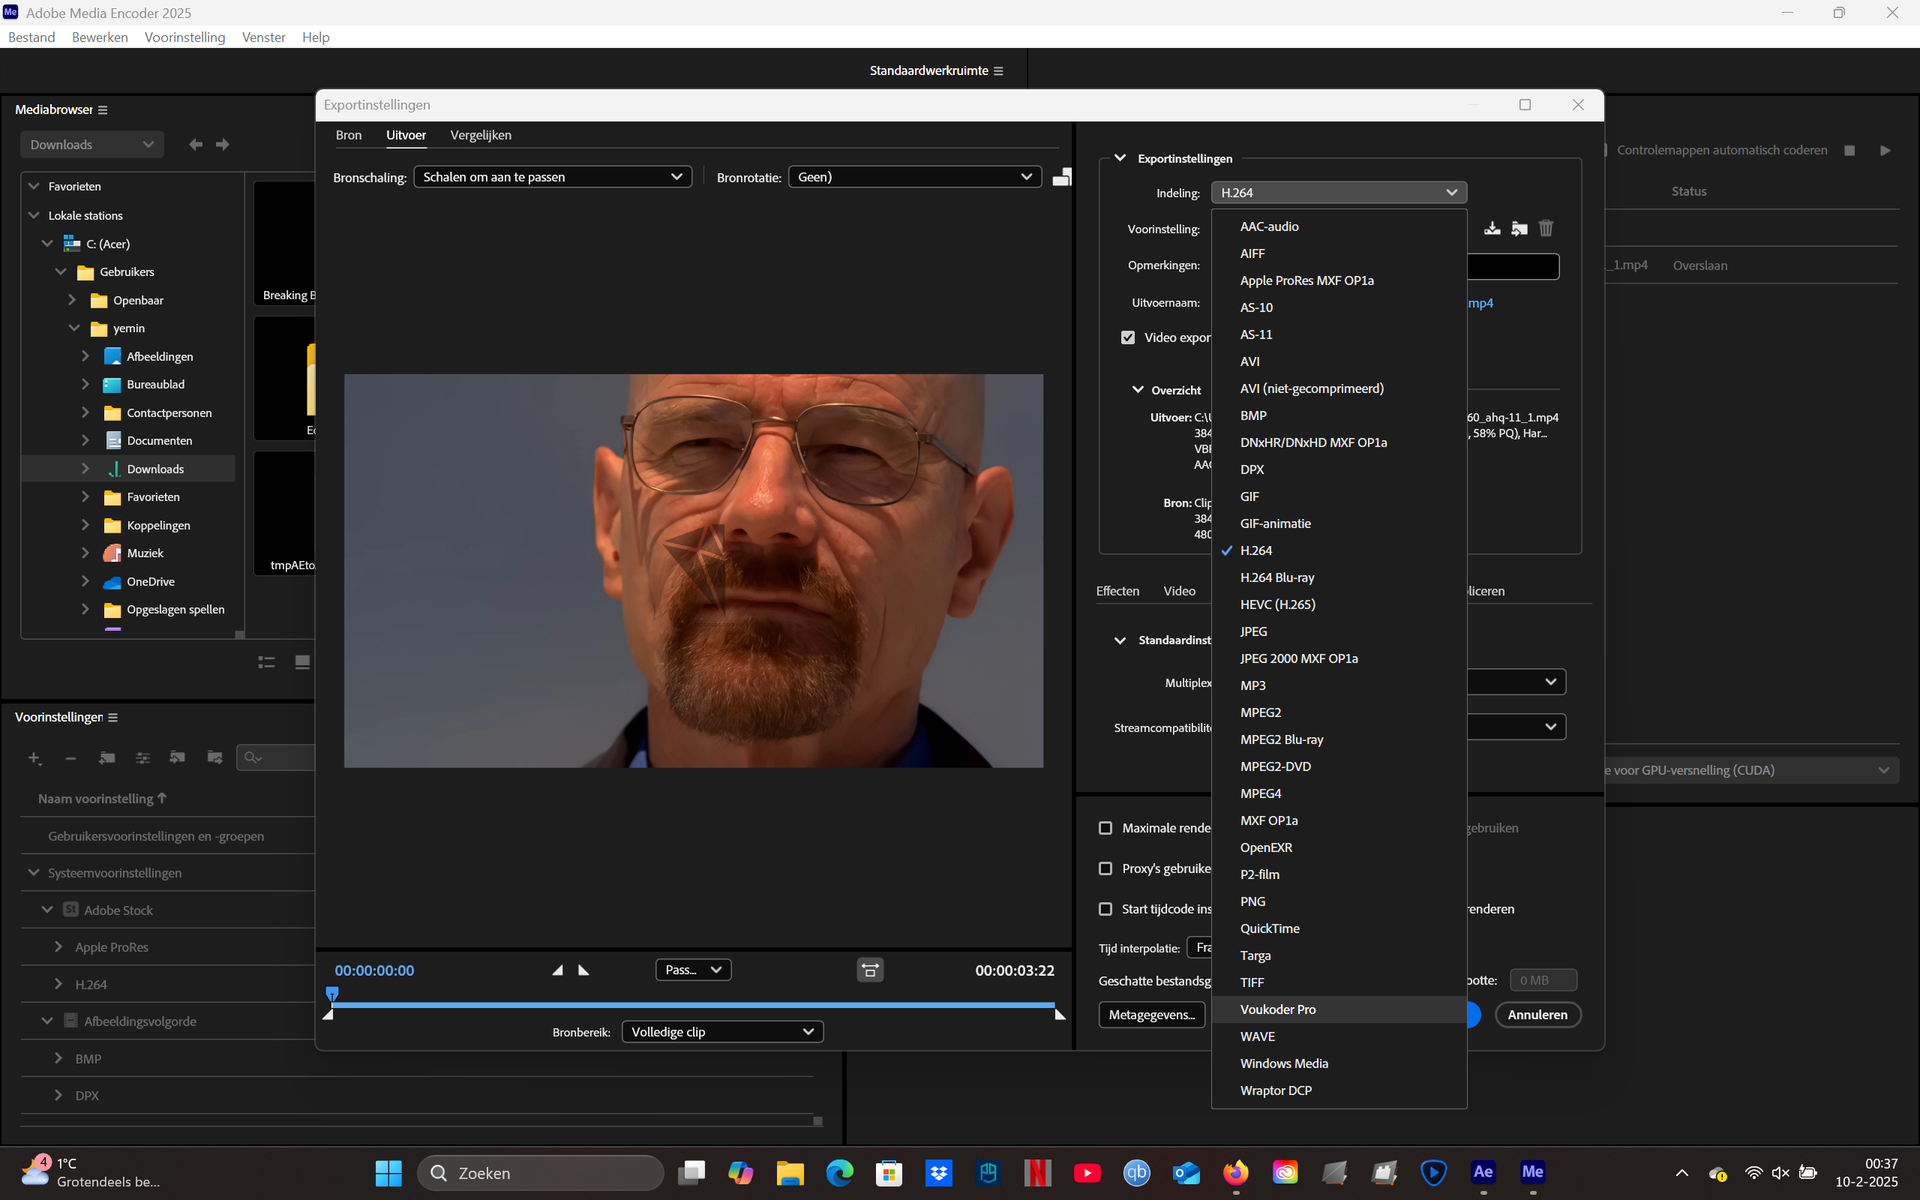Click the aspect ratio correction icon

(870, 970)
